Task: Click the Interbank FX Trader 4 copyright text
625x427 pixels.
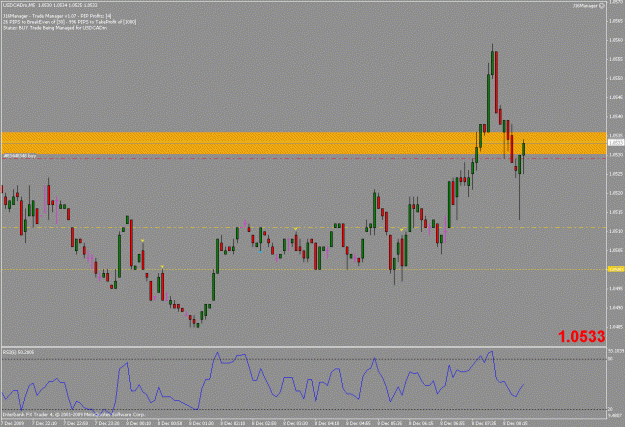Action: (x=74, y=415)
